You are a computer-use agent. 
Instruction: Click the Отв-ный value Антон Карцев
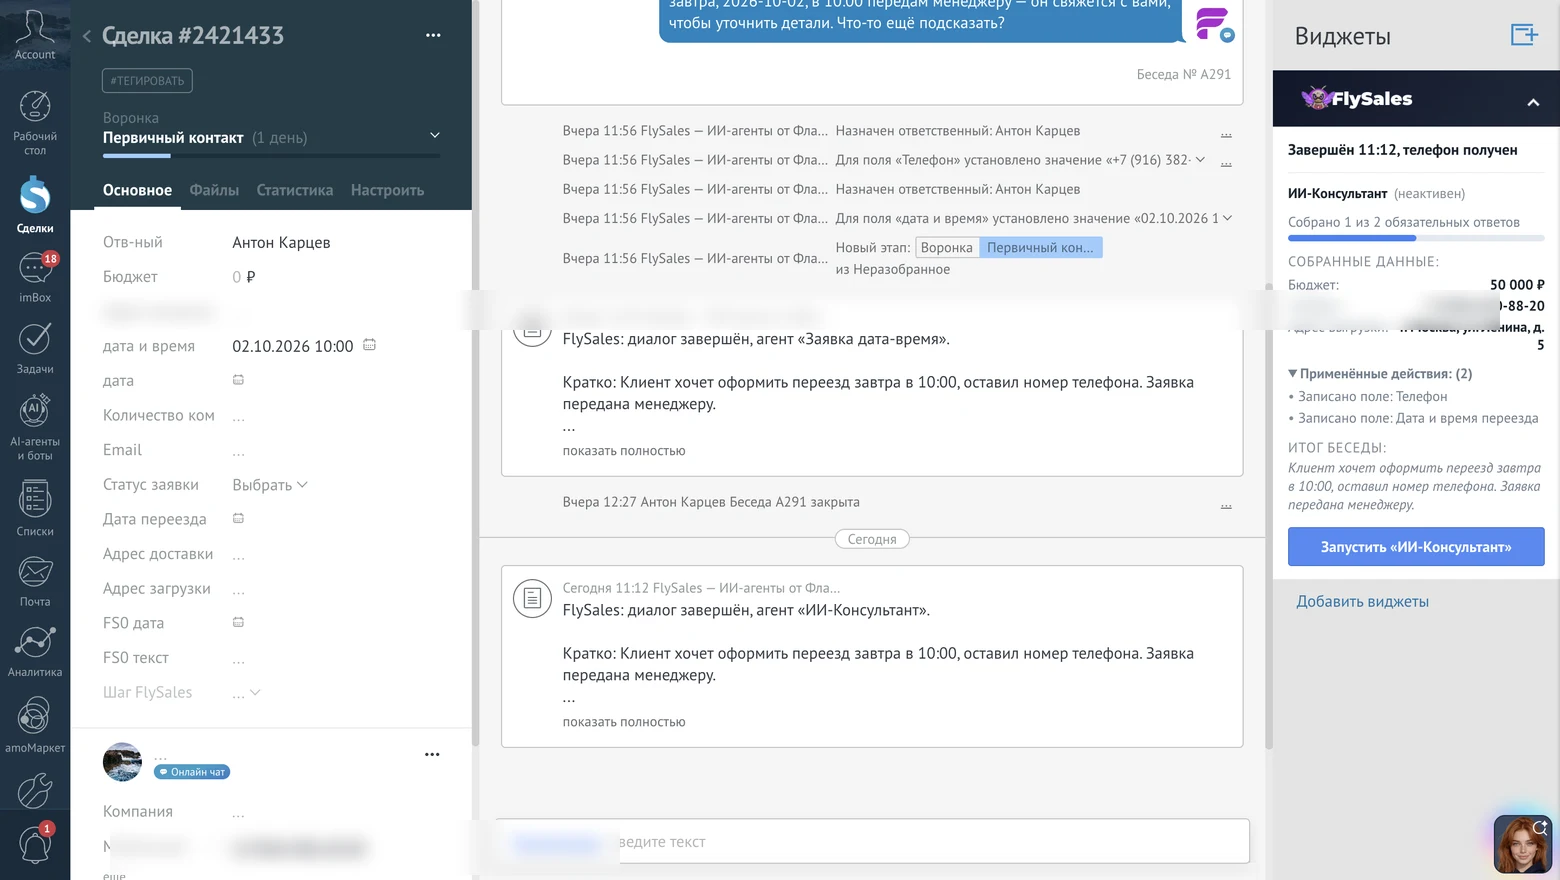pos(281,242)
